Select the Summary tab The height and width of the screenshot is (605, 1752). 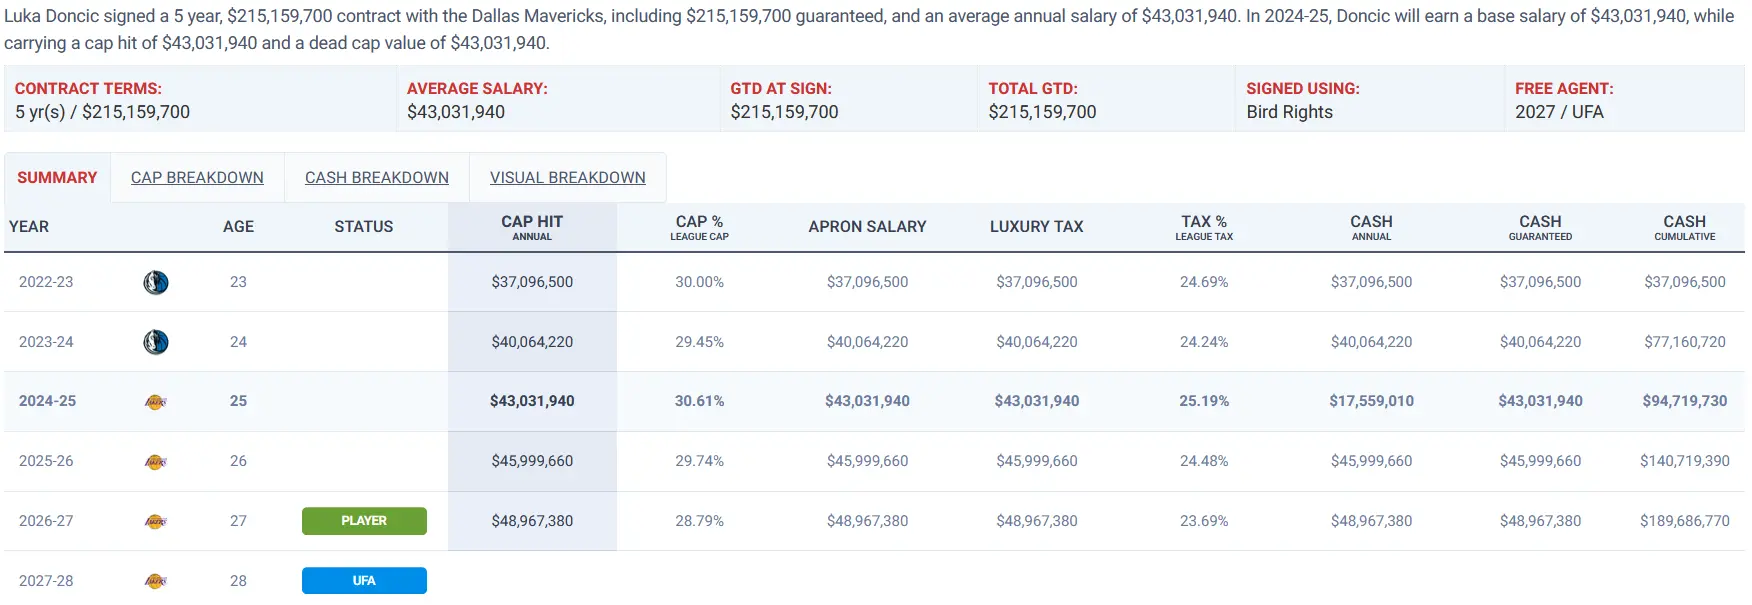[x=57, y=178]
